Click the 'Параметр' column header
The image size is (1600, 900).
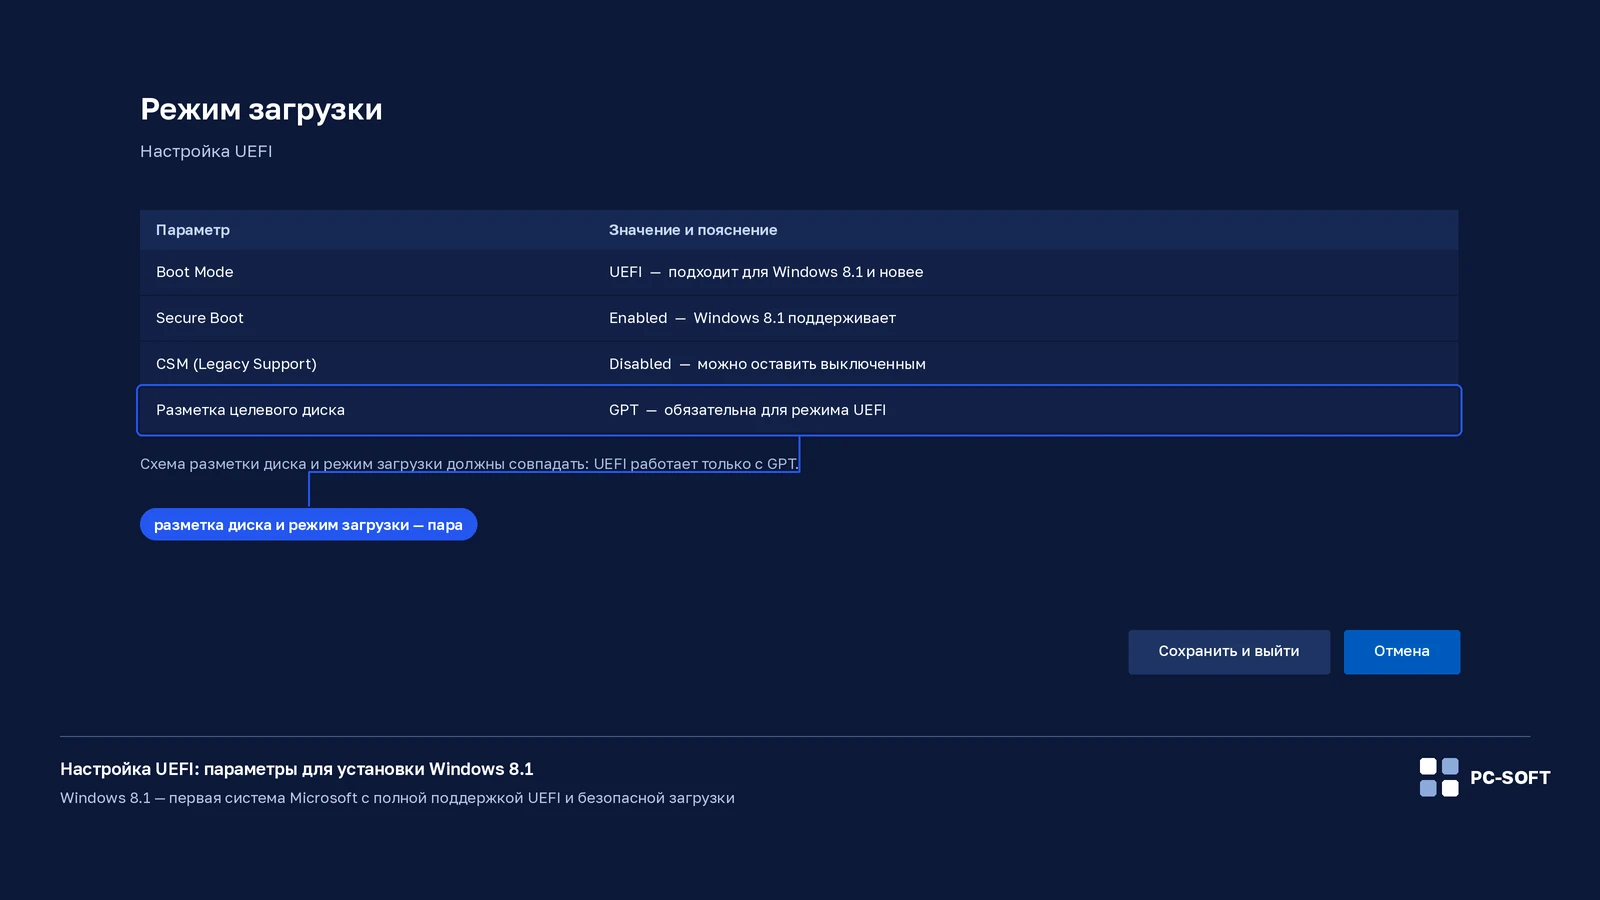(193, 230)
